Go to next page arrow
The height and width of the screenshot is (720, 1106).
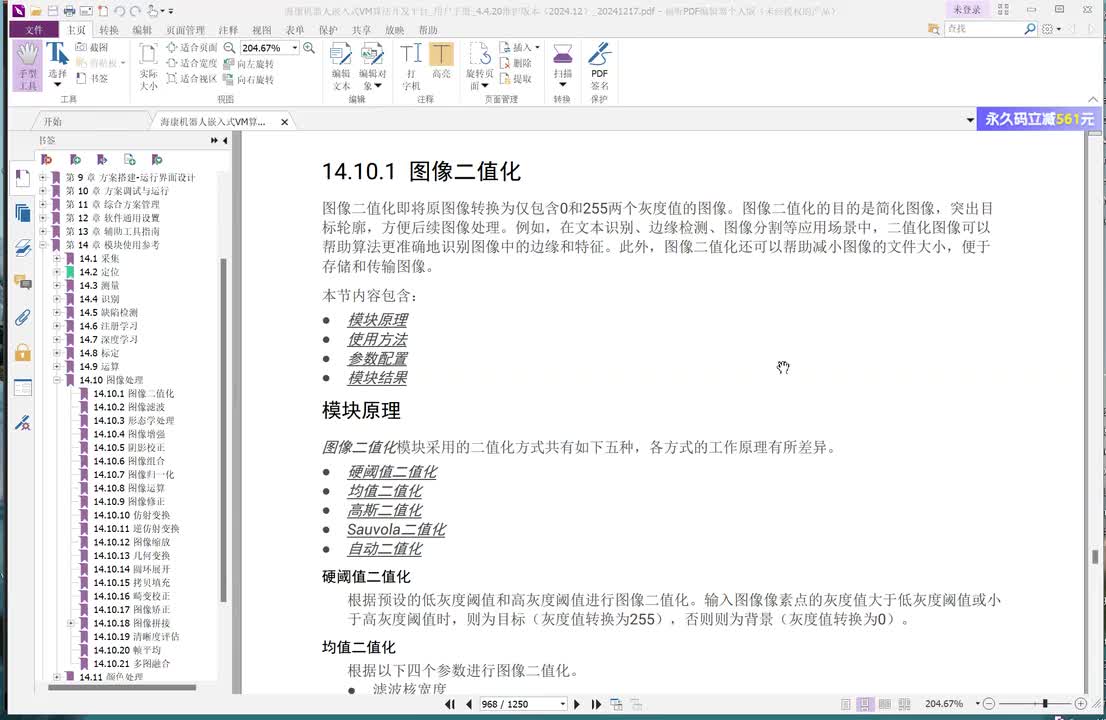[577, 704]
